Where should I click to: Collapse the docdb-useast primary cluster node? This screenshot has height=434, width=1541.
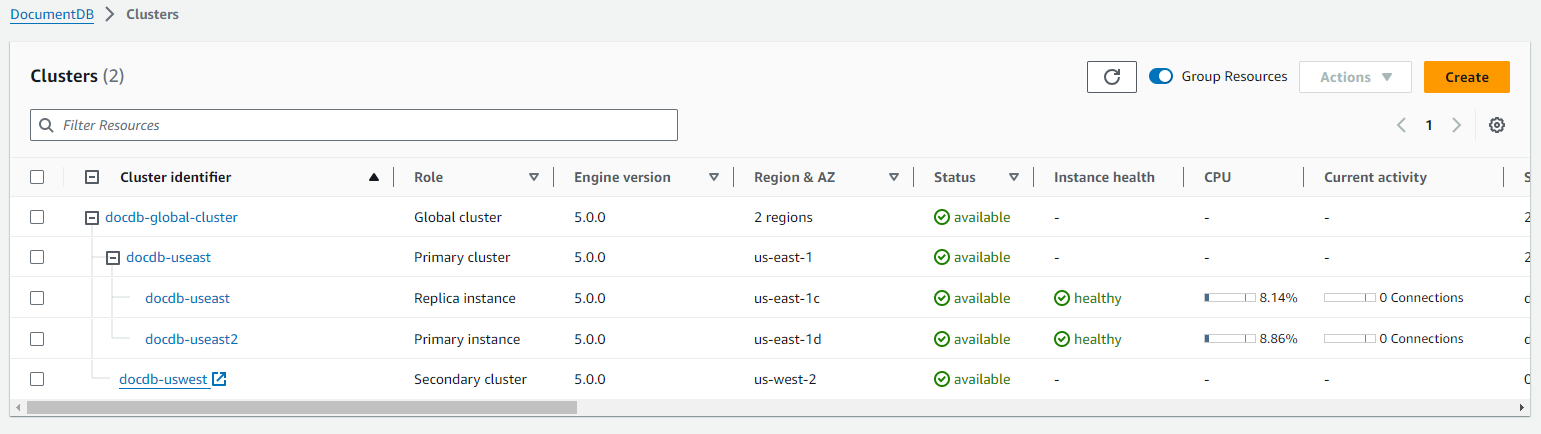click(113, 257)
